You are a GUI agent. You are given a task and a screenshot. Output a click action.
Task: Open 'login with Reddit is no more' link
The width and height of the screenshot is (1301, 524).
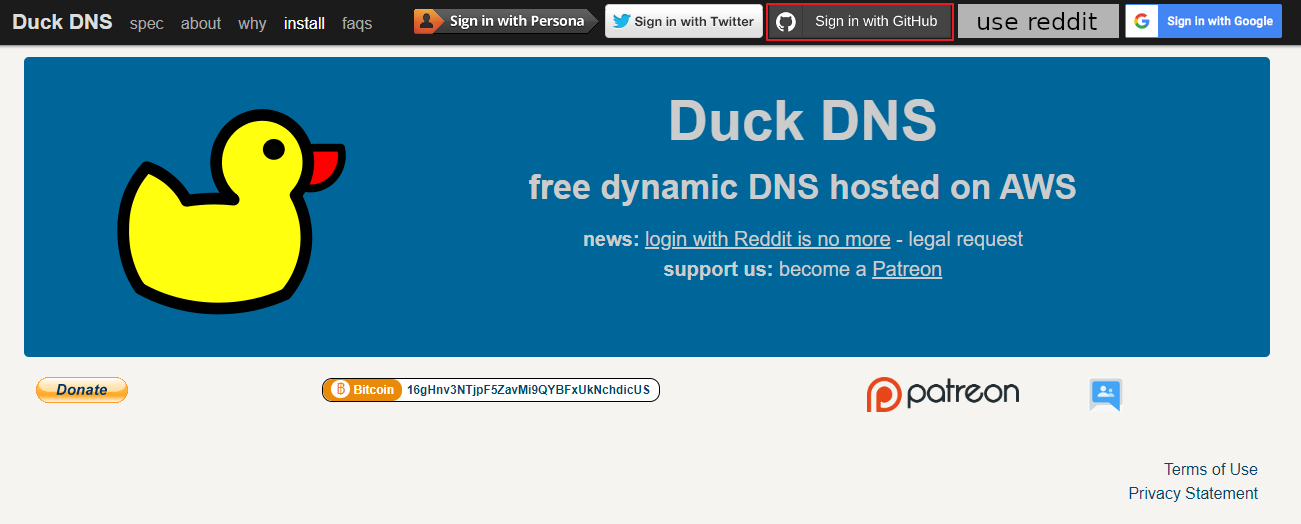point(767,239)
